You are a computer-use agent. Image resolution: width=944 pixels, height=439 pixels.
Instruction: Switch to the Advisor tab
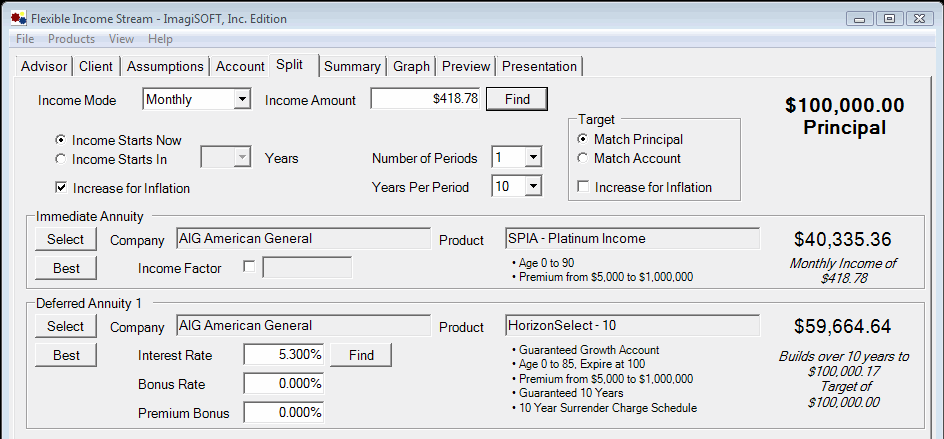(x=44, y=66)
